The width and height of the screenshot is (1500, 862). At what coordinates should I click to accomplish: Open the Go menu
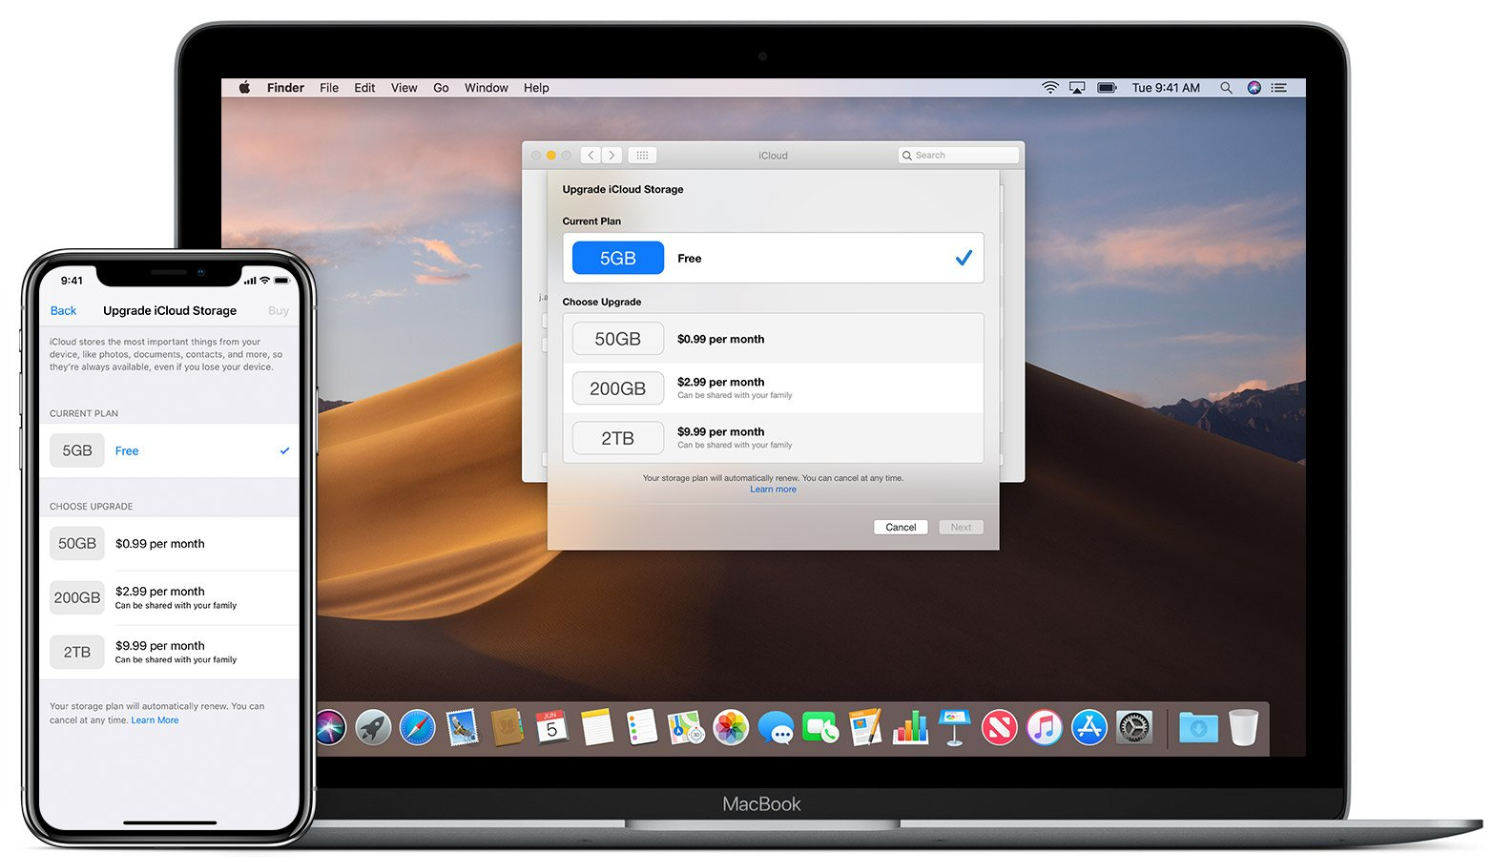click(441, 88)
